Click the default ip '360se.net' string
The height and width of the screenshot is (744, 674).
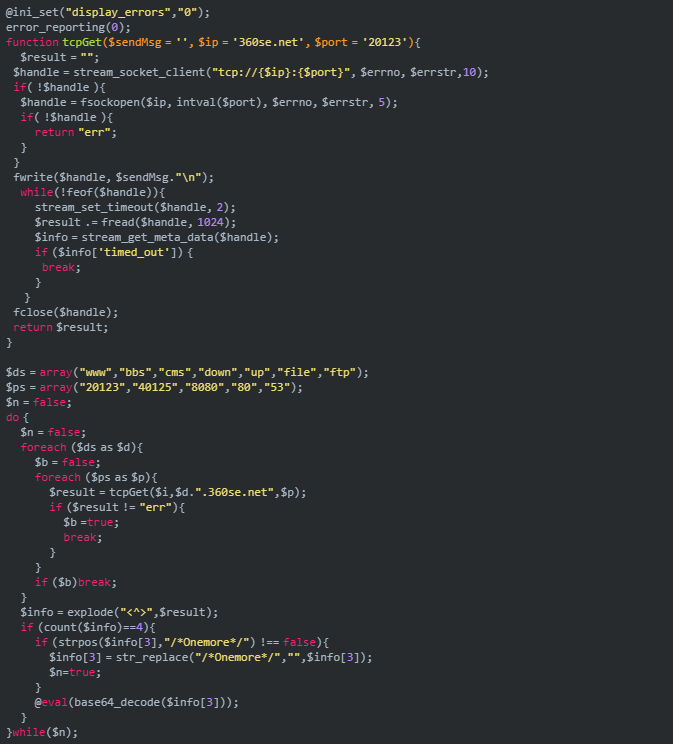click(x=268, y=42)
